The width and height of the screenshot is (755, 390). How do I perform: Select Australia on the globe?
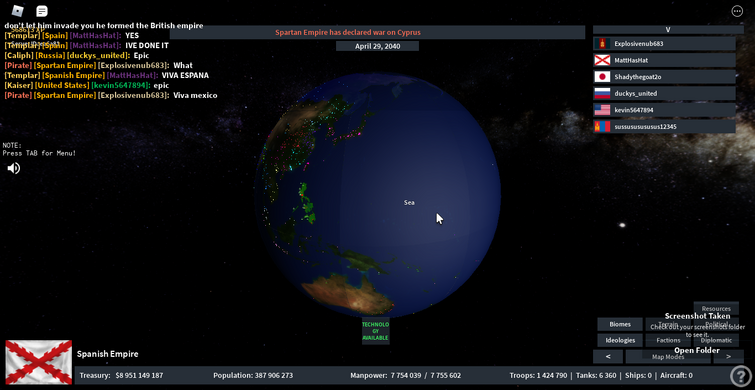(x=344, y=291)
